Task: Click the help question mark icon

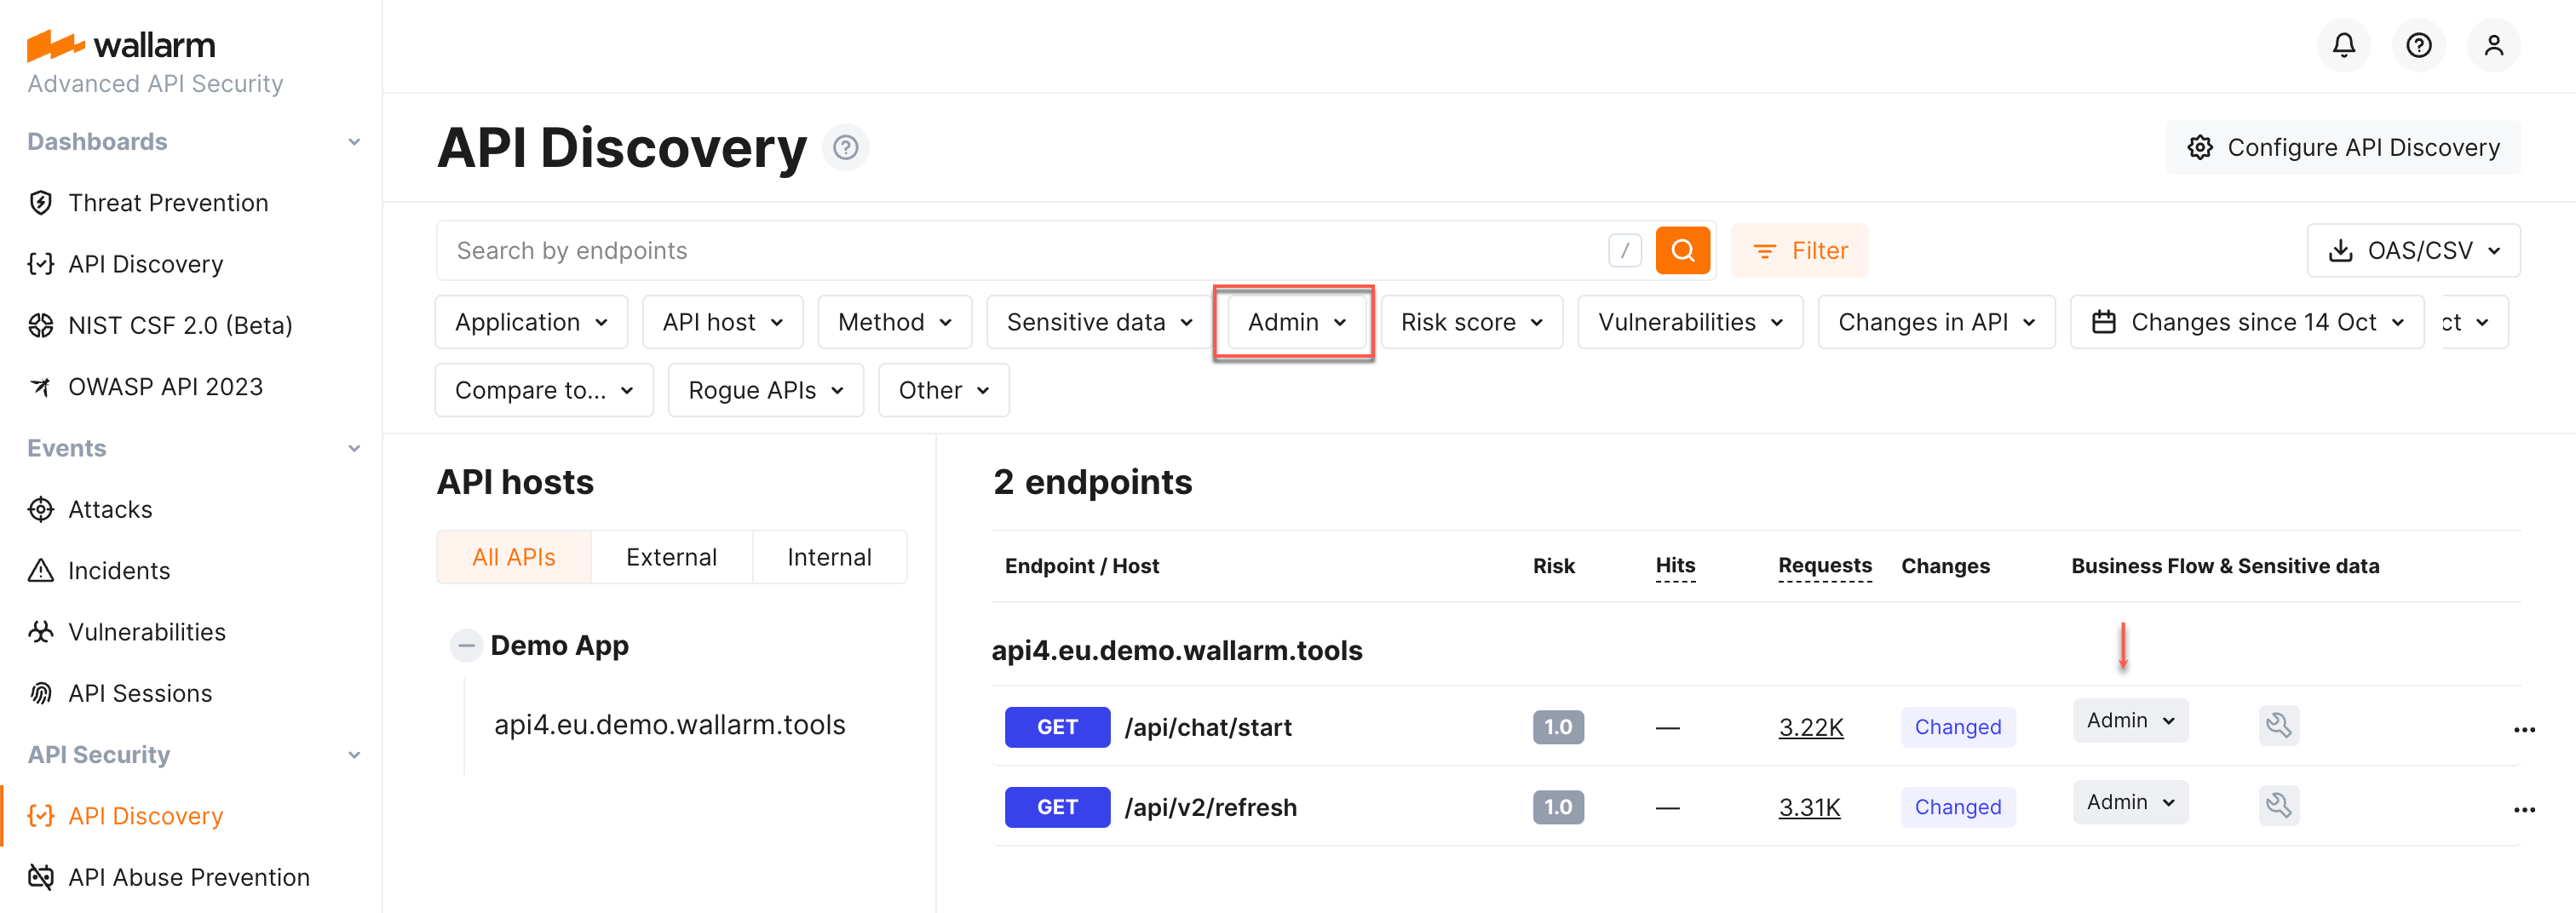Action: [x=2419, y=45]
